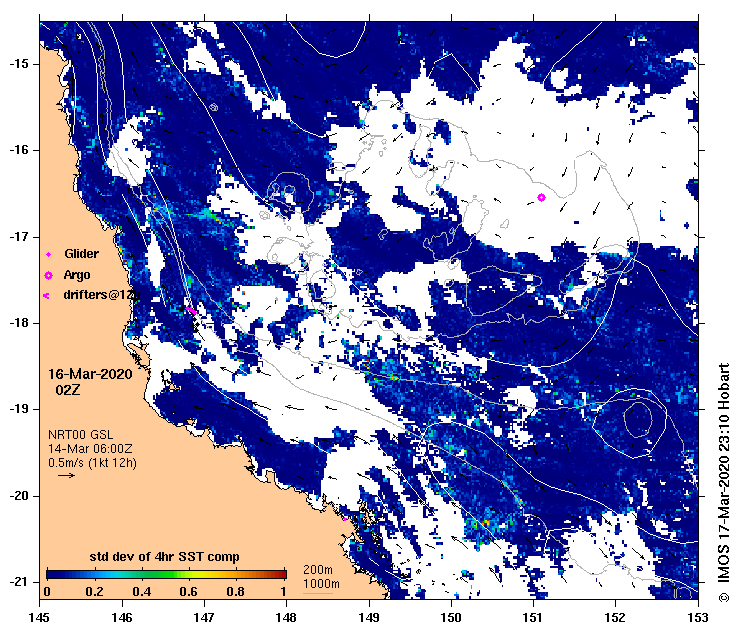Click the '151' longitude axis label
The width and height of the screenshot is (741, 634).
[533, 618]
